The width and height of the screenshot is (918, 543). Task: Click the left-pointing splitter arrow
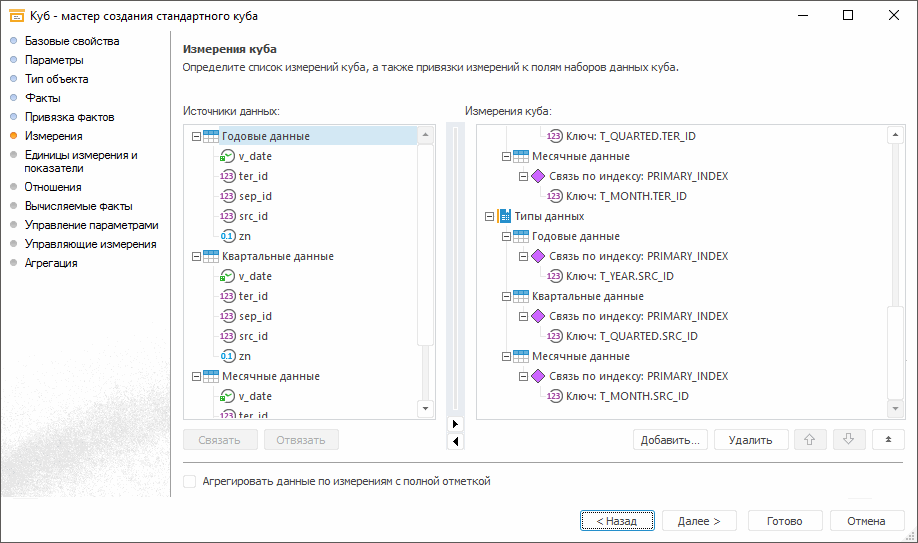[456, 441]
